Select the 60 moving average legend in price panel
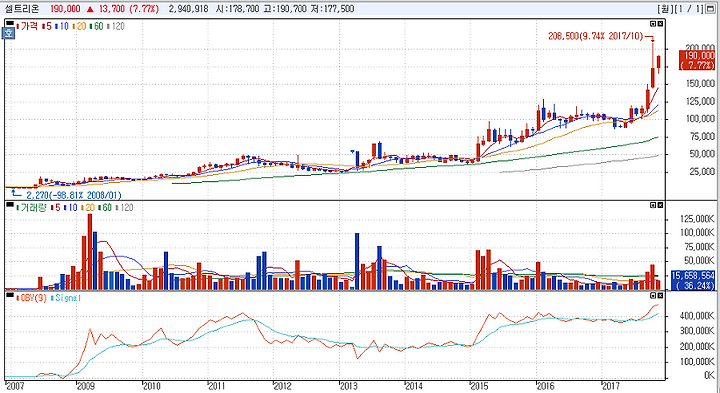Viewport: 720px width, 393px height. click(96, 27)
